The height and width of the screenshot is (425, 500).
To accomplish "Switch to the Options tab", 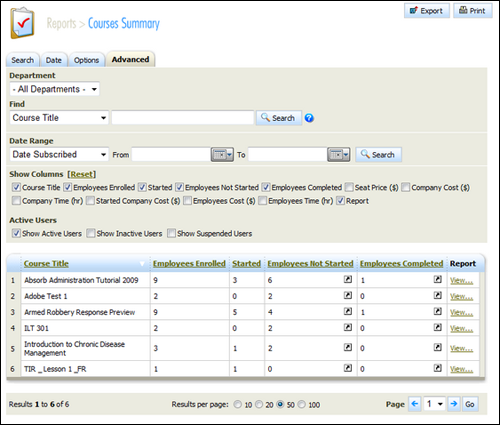I will 86,60.
